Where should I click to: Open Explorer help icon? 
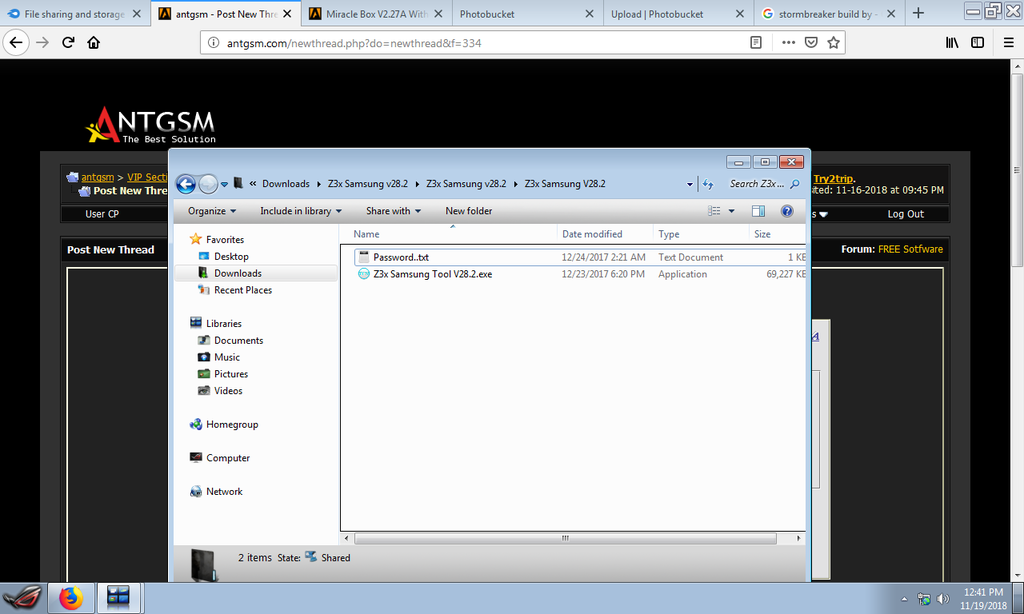coord(787,211)
